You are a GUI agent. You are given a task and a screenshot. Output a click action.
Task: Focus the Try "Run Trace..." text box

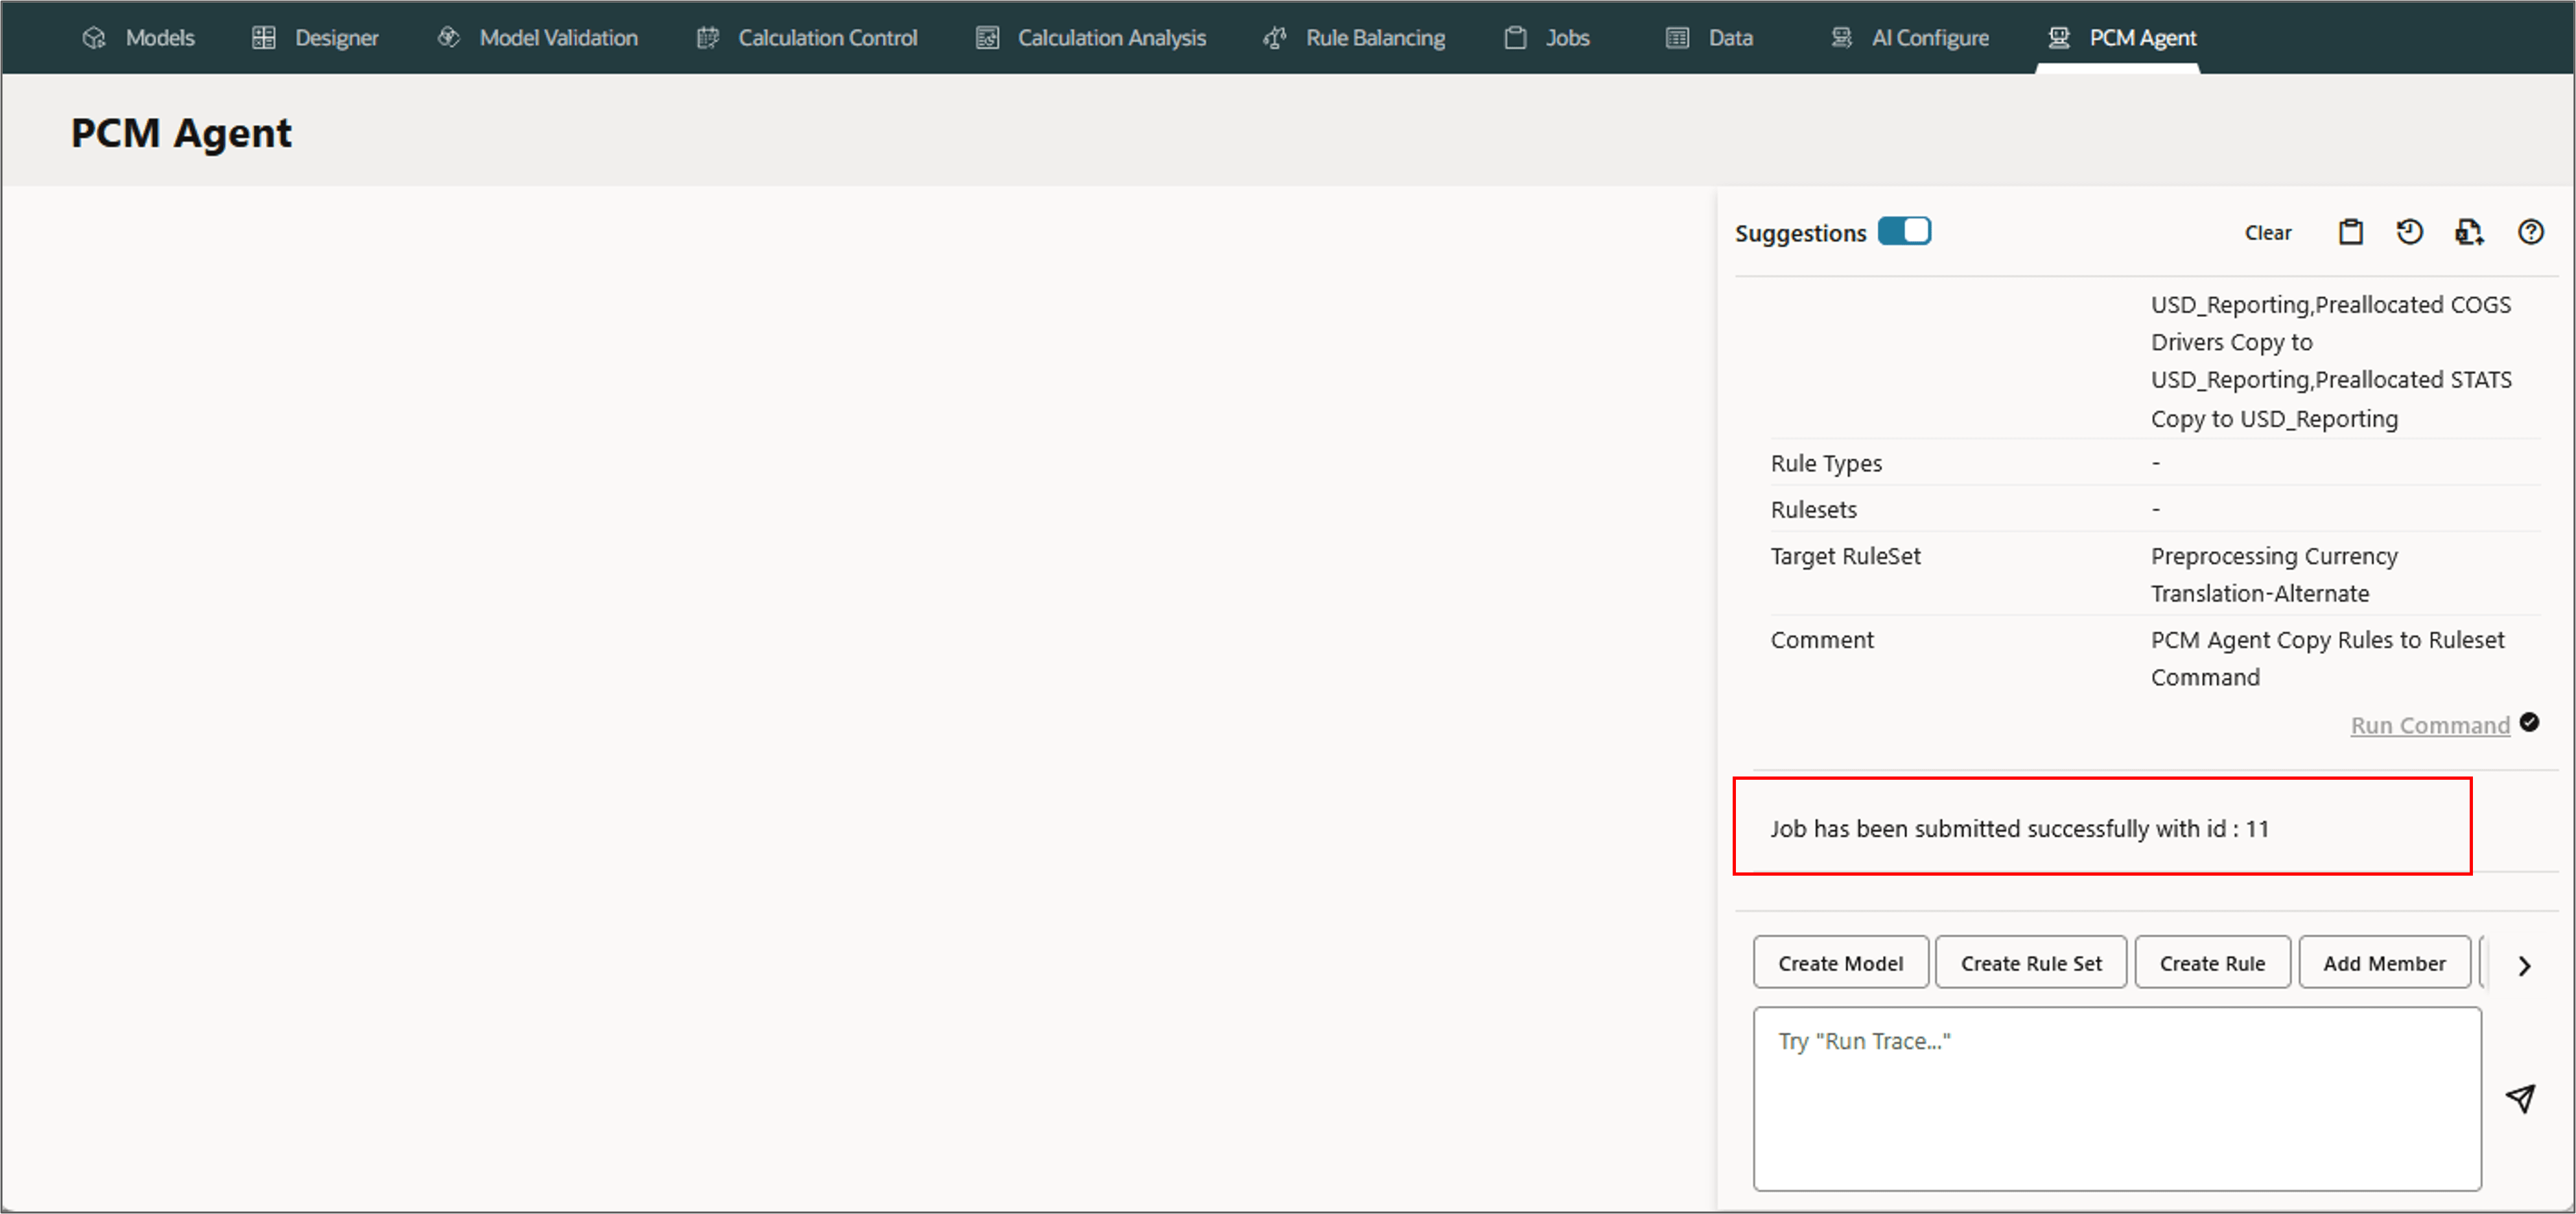2116,1097
